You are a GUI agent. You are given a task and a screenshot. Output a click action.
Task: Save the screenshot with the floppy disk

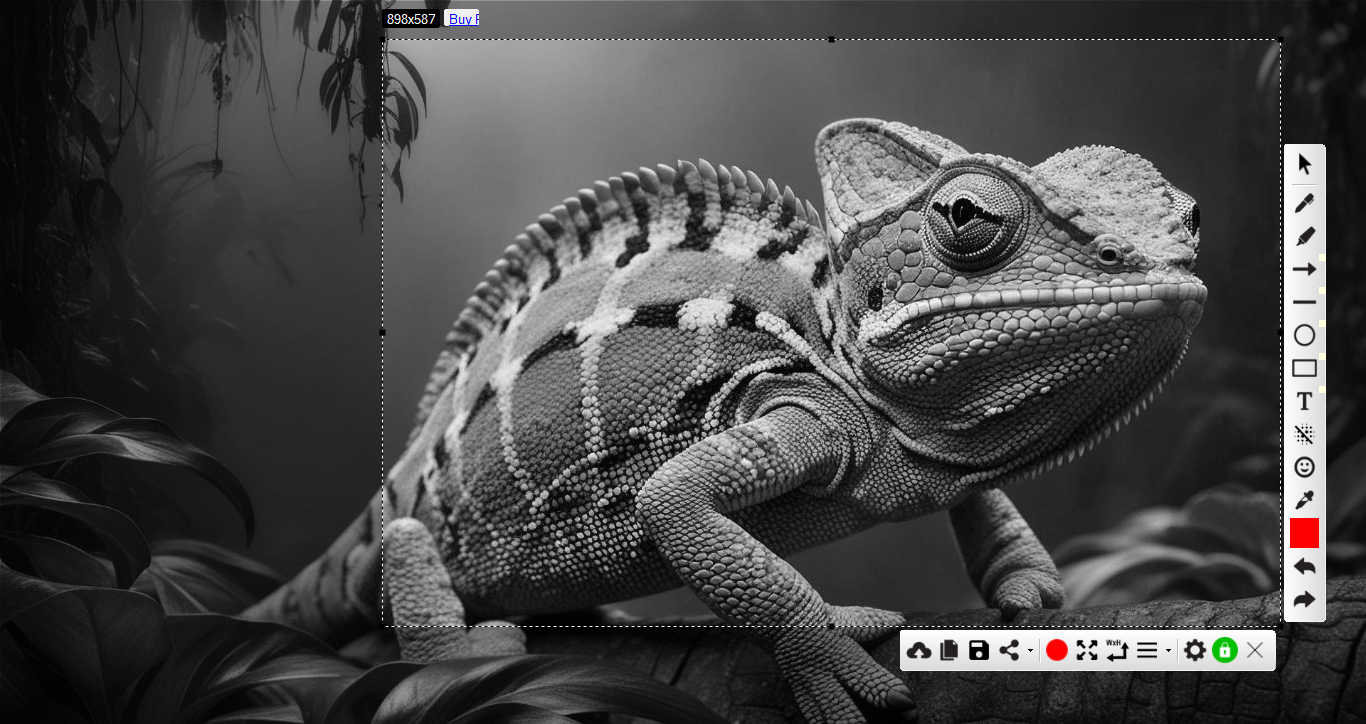click(x=979, y=651)
